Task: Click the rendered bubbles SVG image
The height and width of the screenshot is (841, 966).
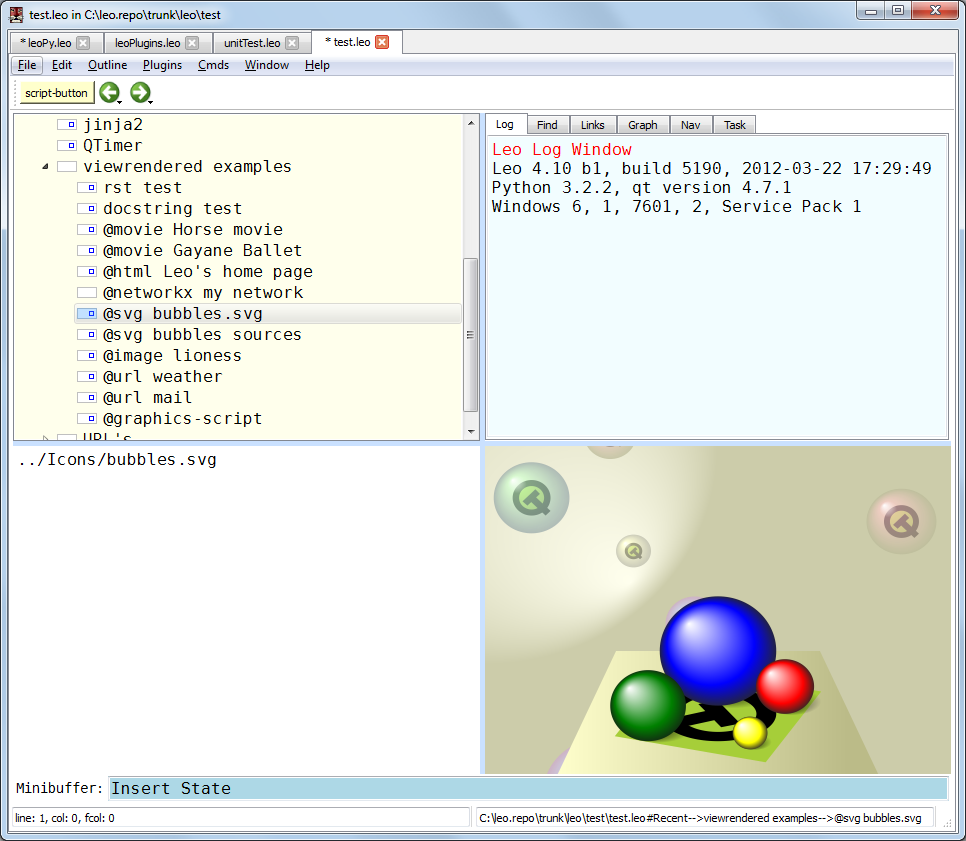Action: tap(717, 610)
